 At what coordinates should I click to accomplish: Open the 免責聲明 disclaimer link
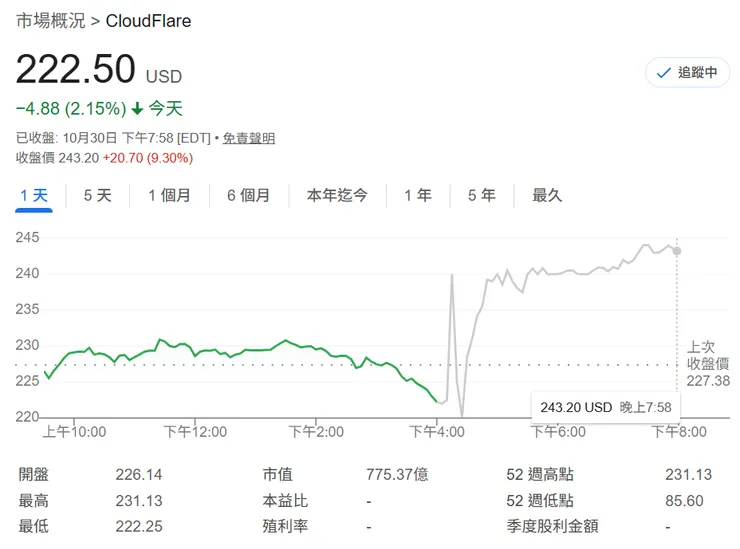coord(249,138)
